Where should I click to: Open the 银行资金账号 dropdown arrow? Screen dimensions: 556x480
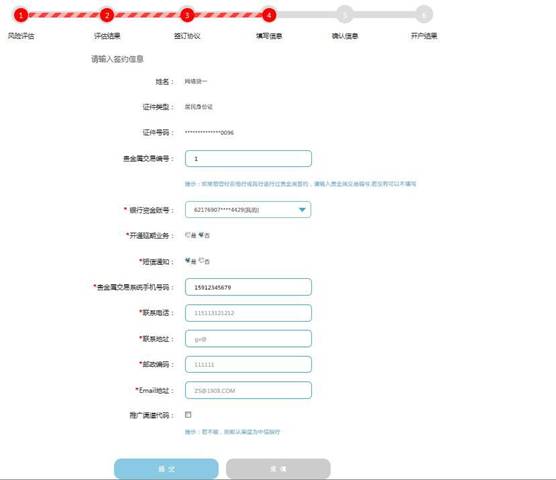(x=302, y=210)
